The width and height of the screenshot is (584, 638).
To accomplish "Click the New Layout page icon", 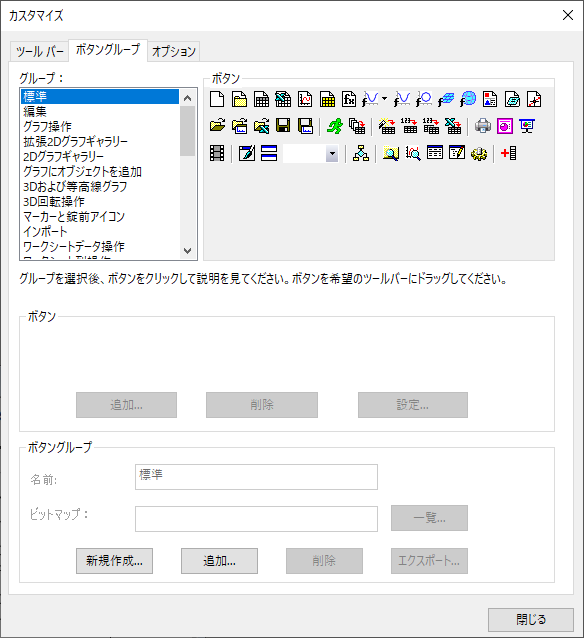I will click(x=490, y=99).
